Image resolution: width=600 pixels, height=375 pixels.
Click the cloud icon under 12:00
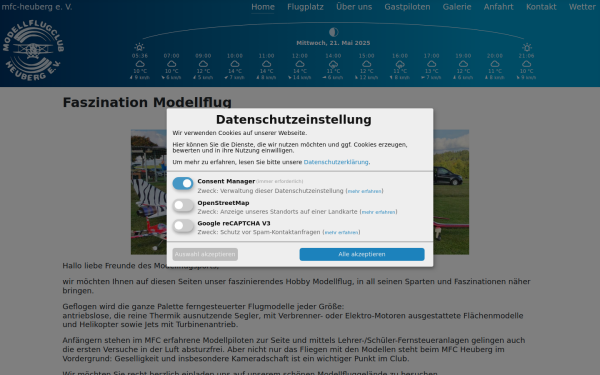300,64
